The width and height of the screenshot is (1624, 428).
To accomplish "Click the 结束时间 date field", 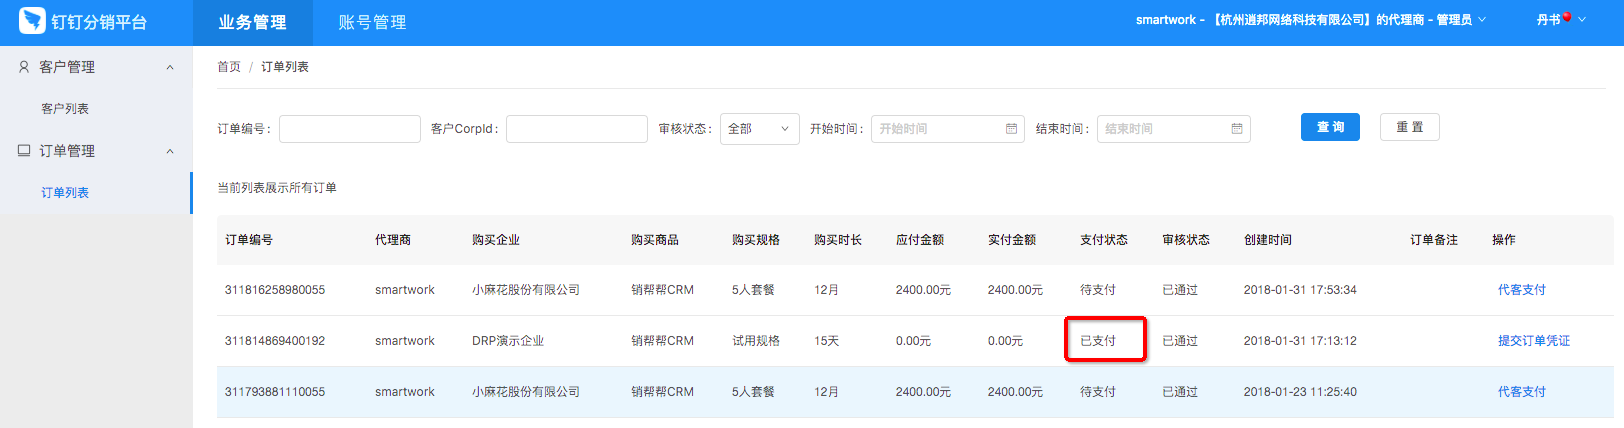I will [x=1174, y=129].
